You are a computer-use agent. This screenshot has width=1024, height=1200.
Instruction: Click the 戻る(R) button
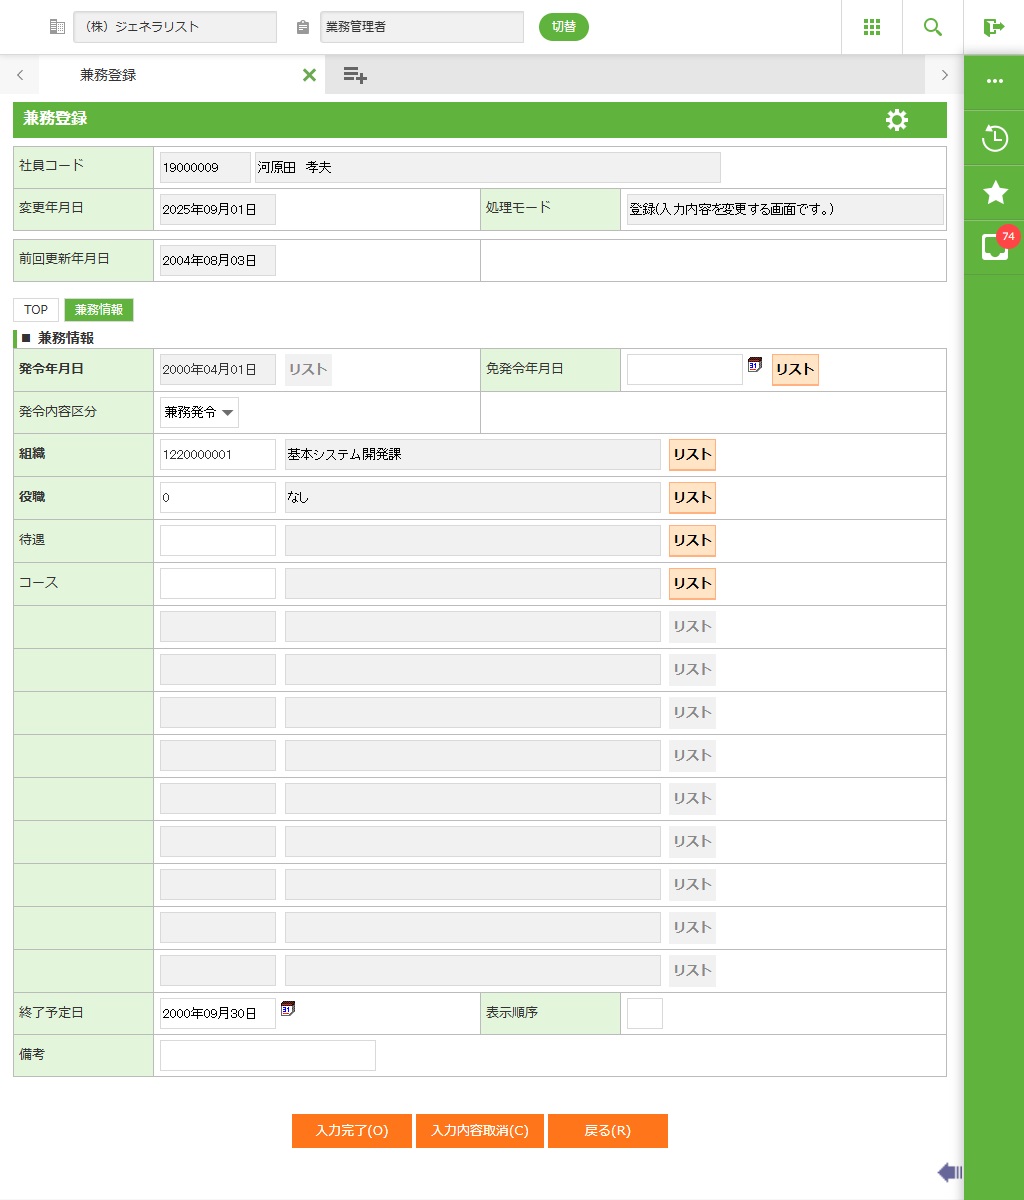(x=607, y=1131)
